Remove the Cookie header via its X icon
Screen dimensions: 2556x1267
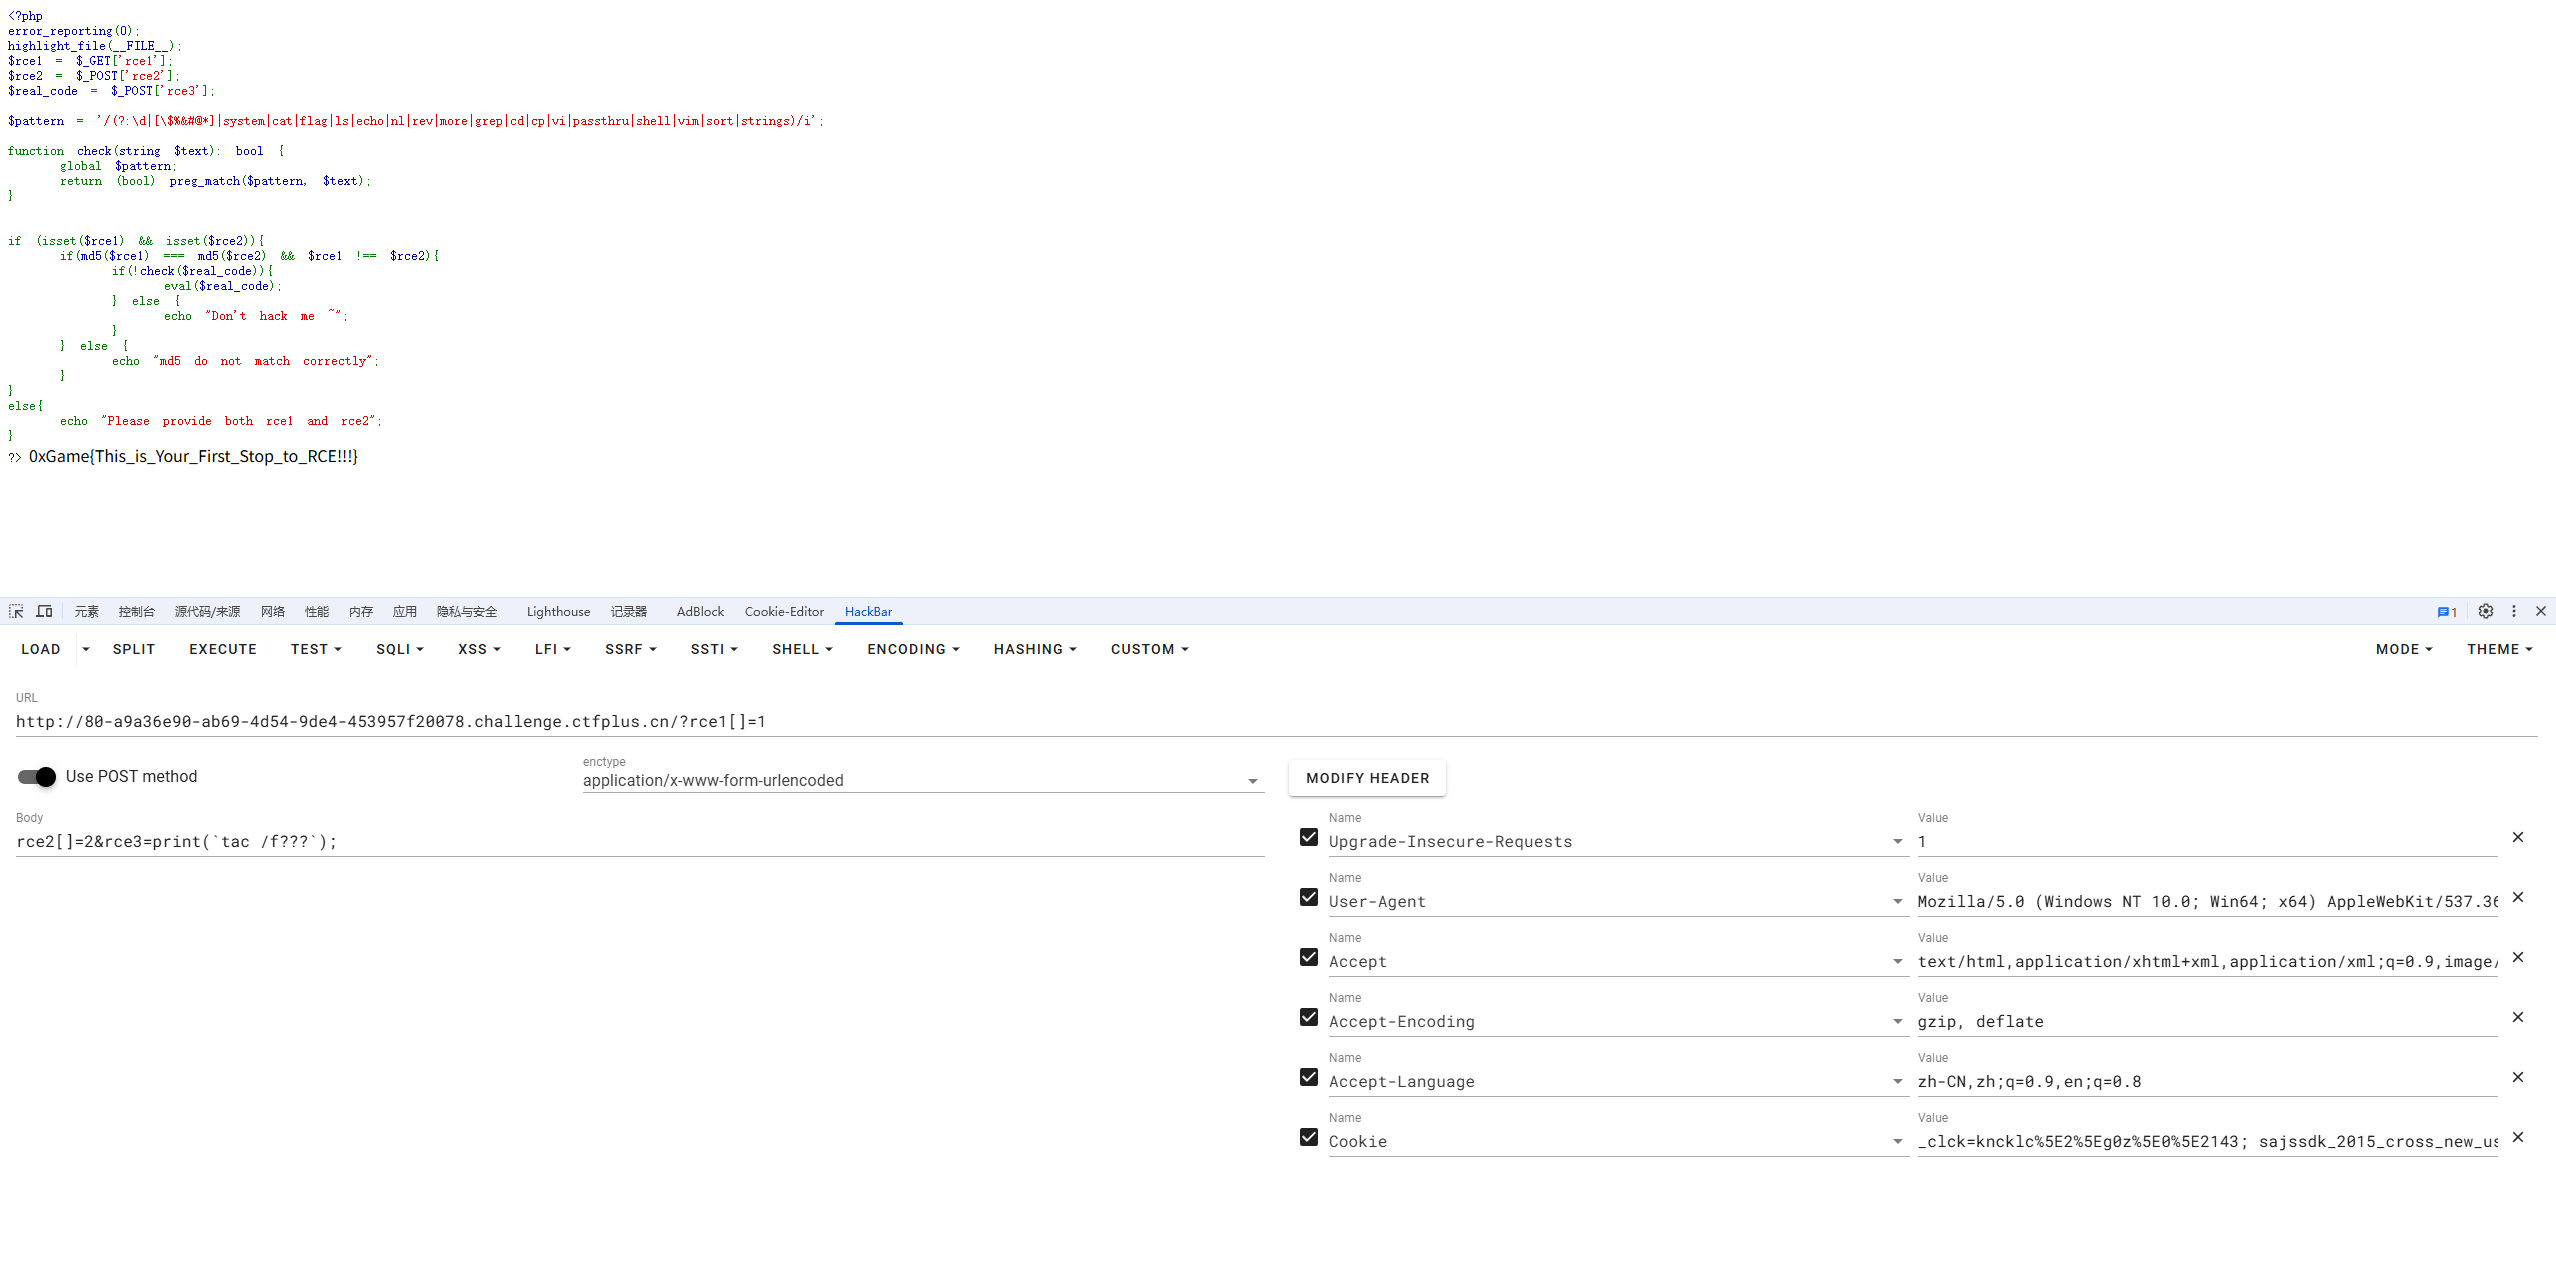(x=2519, y=1137)
